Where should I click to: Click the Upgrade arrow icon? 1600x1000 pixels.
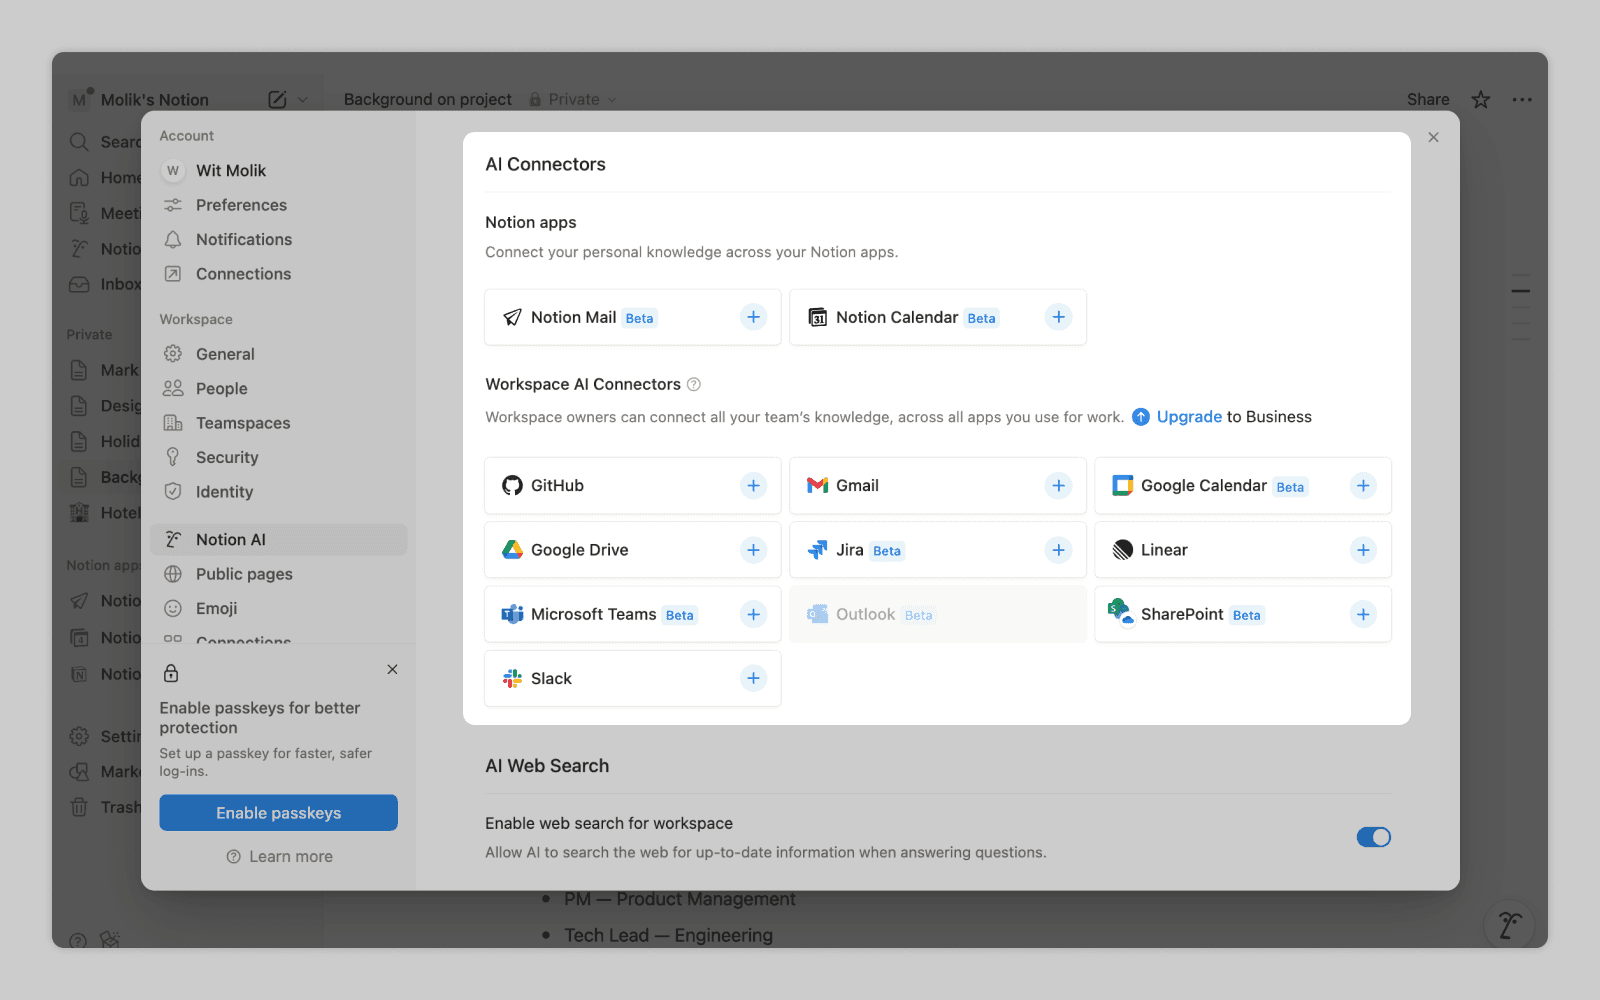pos(1141,417)
